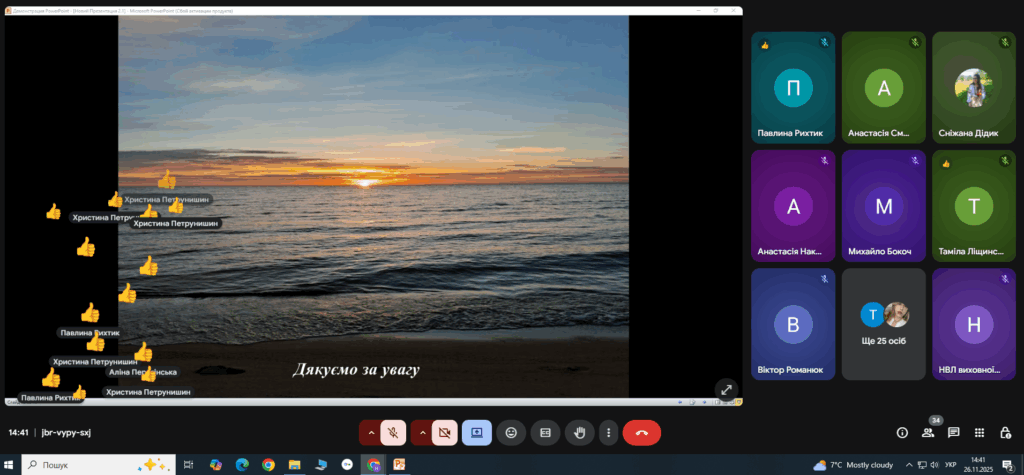Show the people participant list
Image resolution: width=1024 pixels, height=475 pixels.
point(928,433)
